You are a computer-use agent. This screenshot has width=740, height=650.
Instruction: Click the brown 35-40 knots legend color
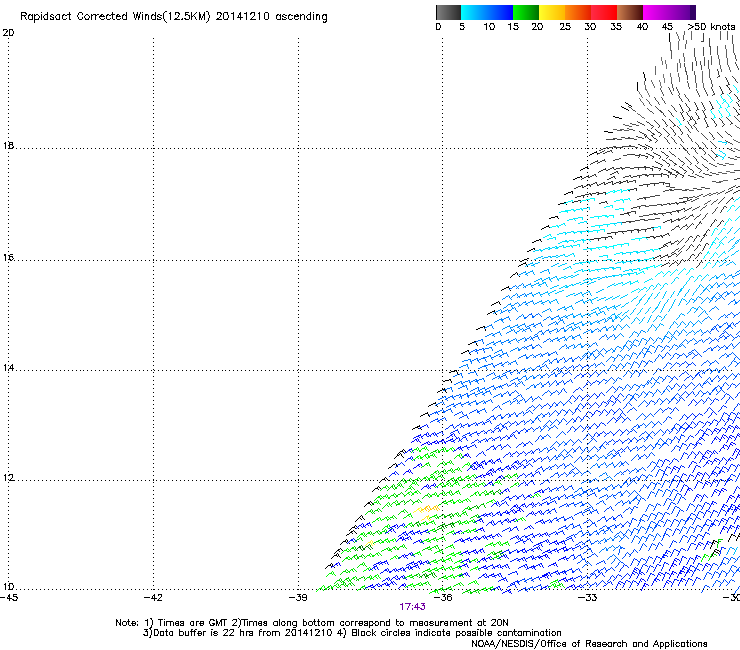tap(630, 12)
